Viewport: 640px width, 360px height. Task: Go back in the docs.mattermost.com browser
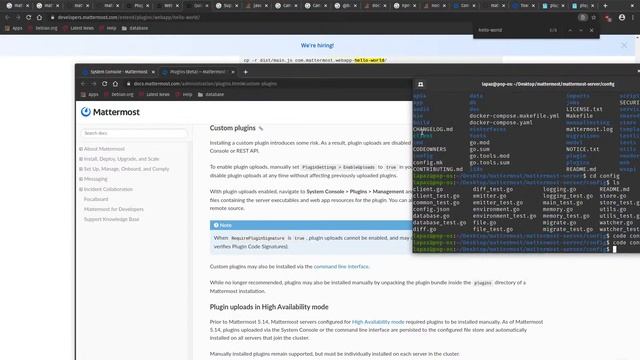pos(83,84)
